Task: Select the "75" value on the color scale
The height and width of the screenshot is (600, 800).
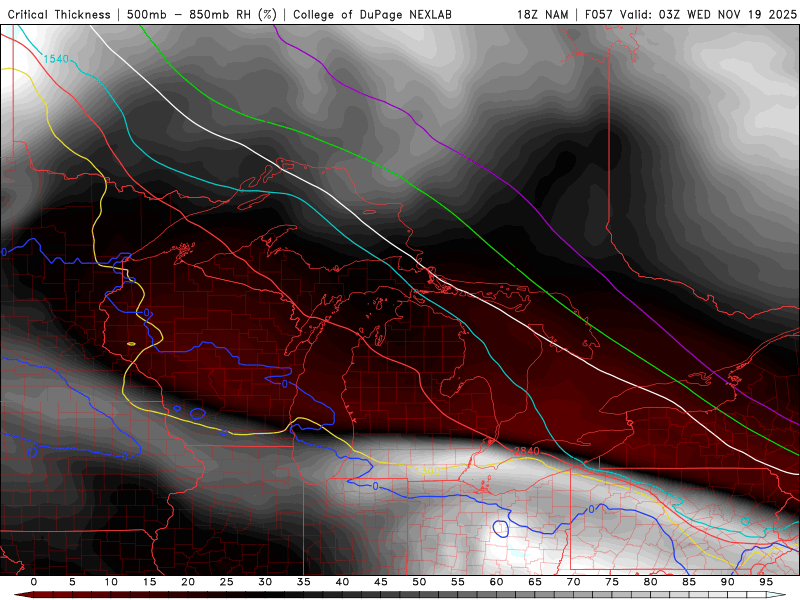Action: pyautogui.click(x=612, y=582)
